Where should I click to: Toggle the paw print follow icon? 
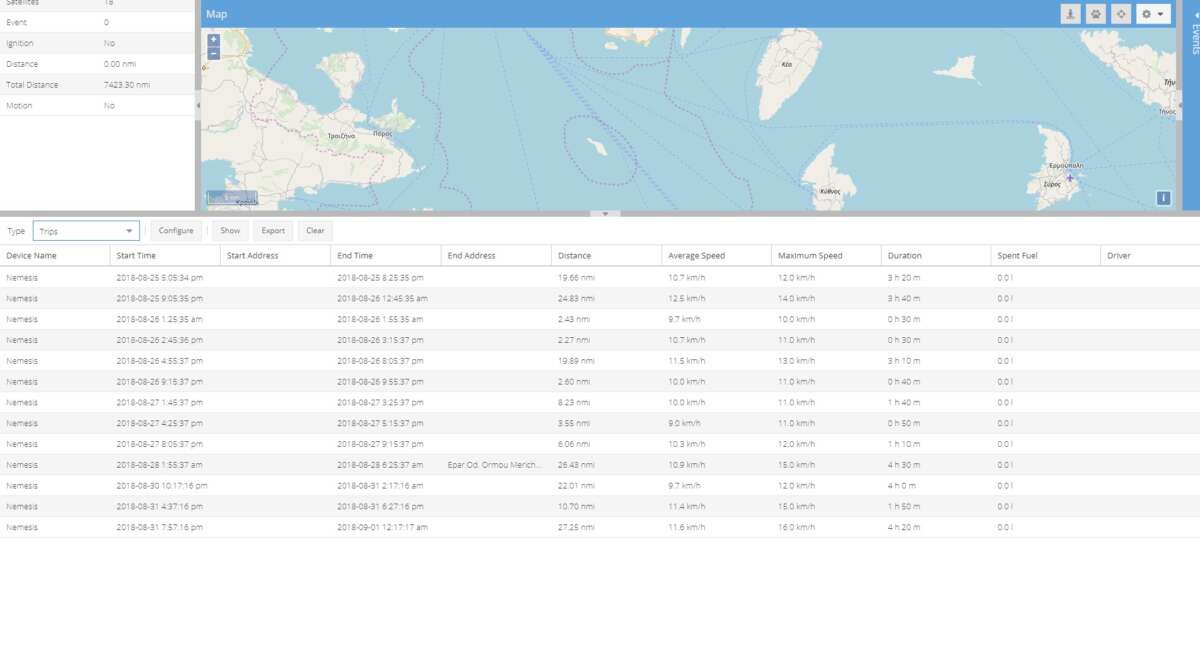(x=1096, y=14)
